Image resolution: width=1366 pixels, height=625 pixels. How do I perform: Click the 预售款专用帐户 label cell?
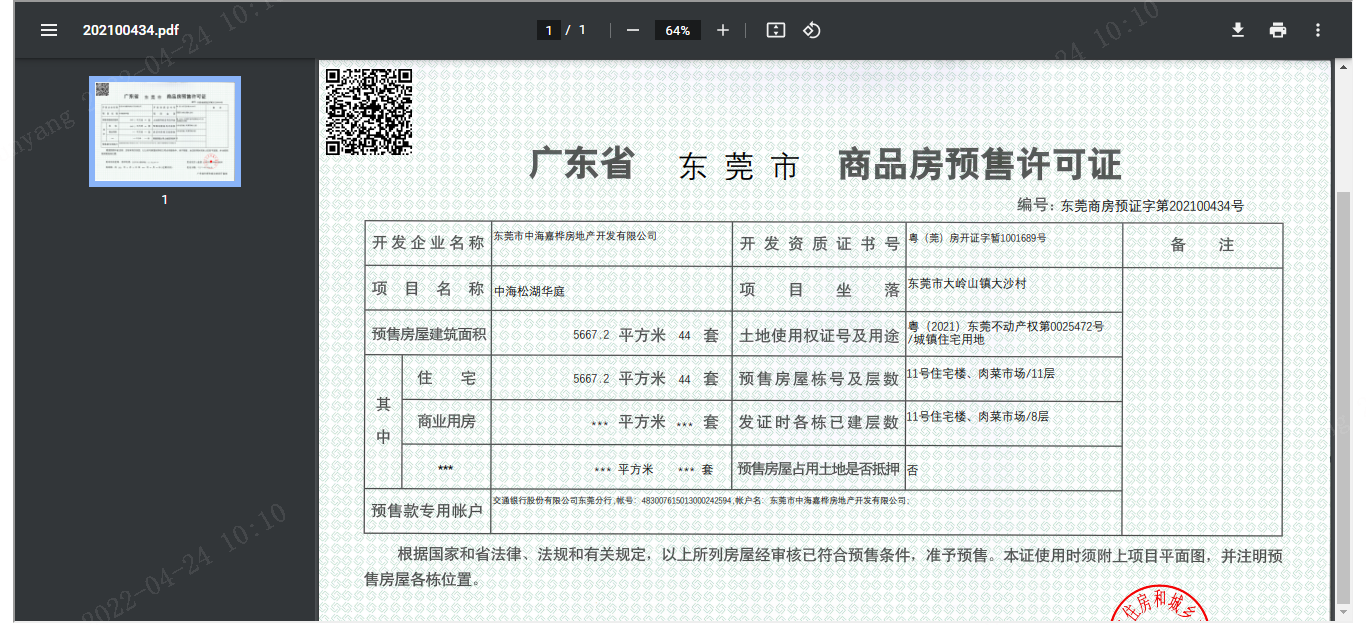click(428, 511)
